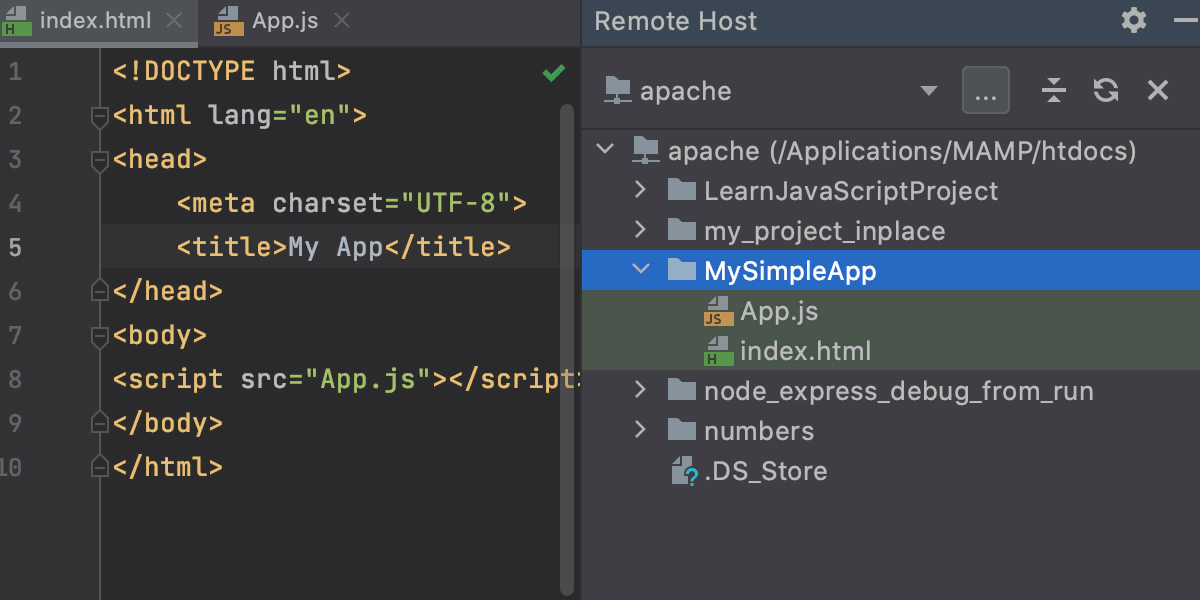The width and height of the screenshot is (1200, 600).
Task: Click the green inspection checkmark in the editor
Action: [x=553, y=71]
